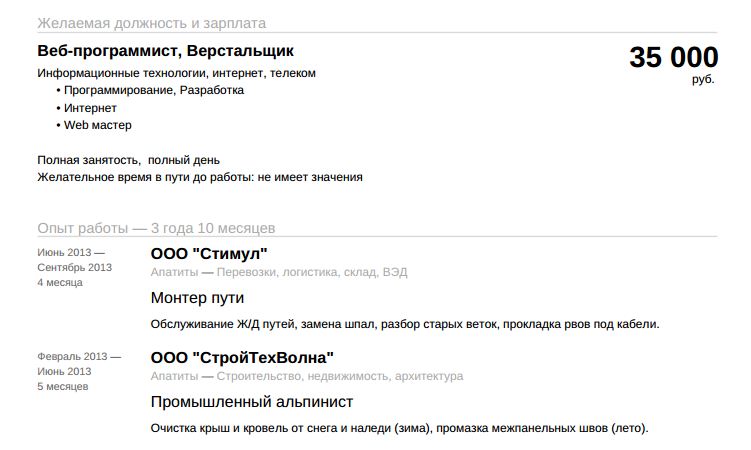Click the "Желательное время в пути до работы" line
The height and width of the screenshot is (450, 751).
tap(200, 177)
